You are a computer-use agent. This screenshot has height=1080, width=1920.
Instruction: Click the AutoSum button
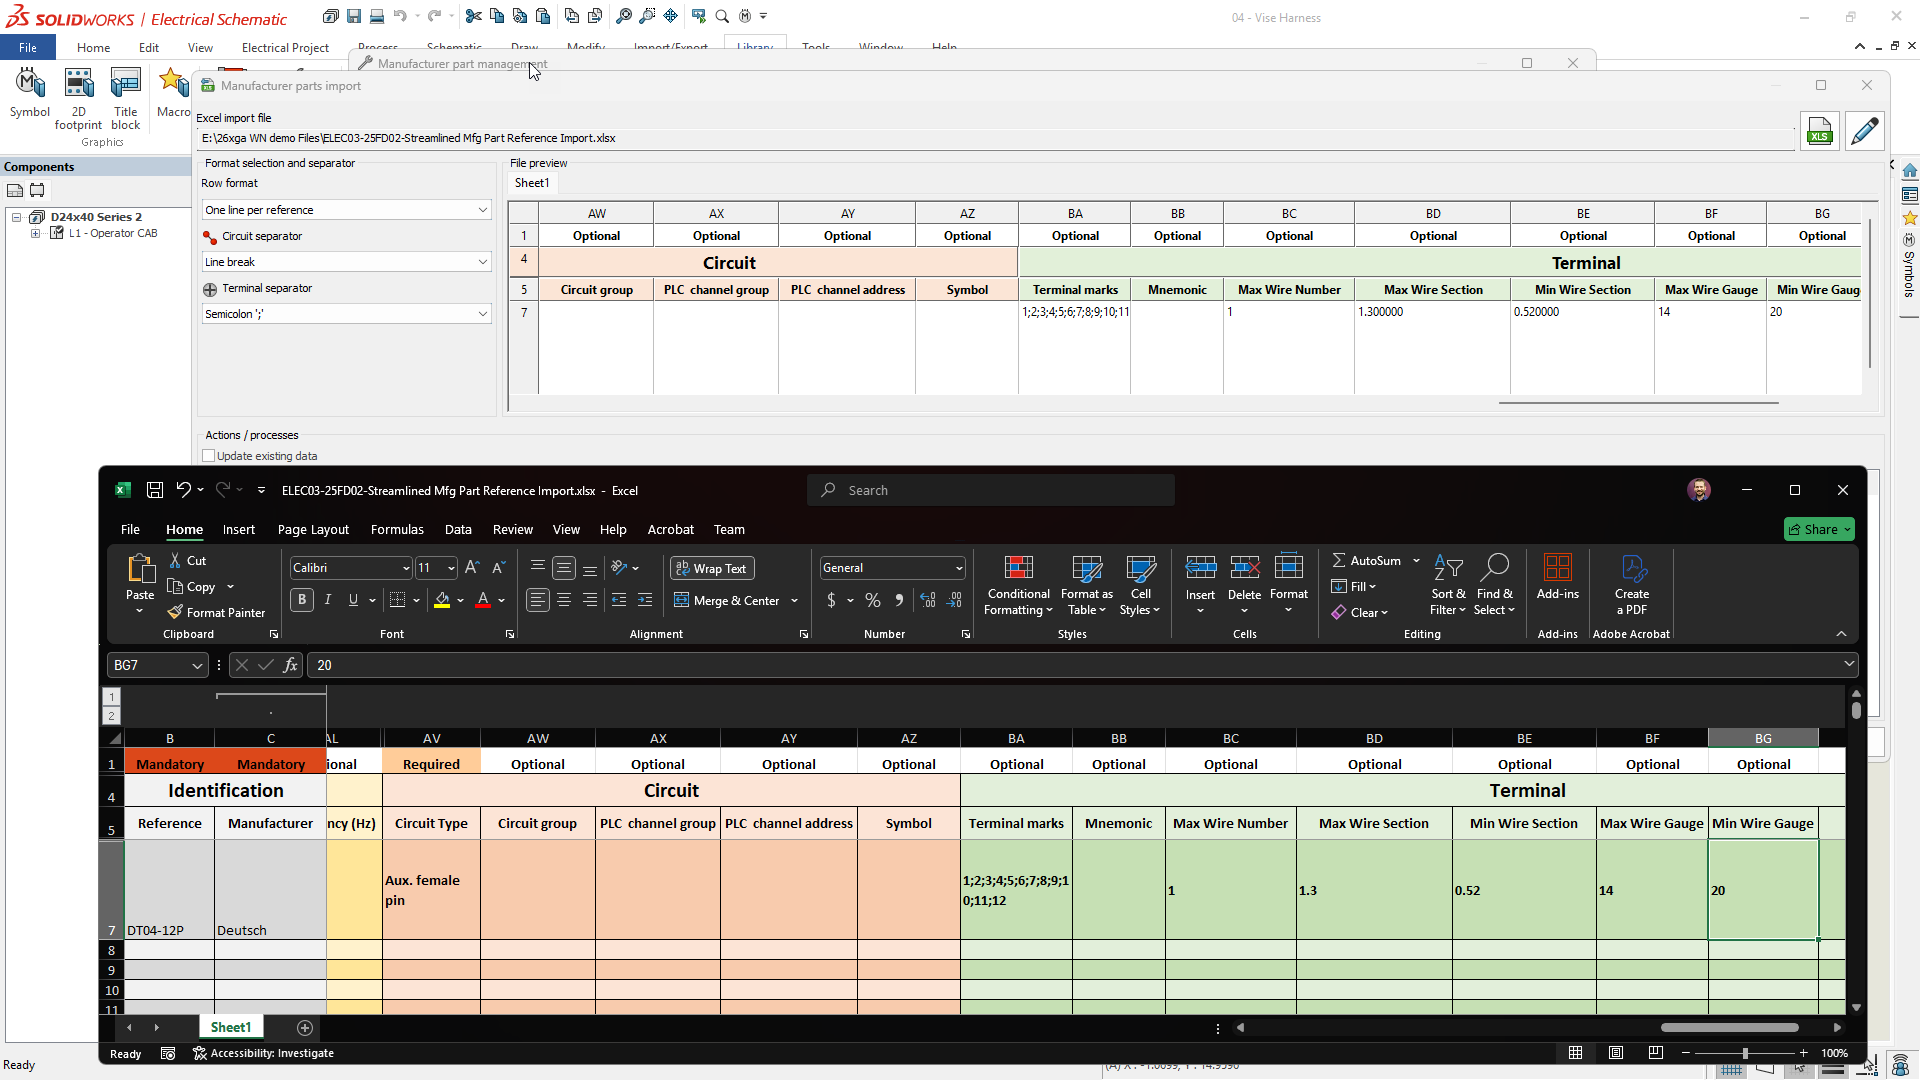(1366, 561)
